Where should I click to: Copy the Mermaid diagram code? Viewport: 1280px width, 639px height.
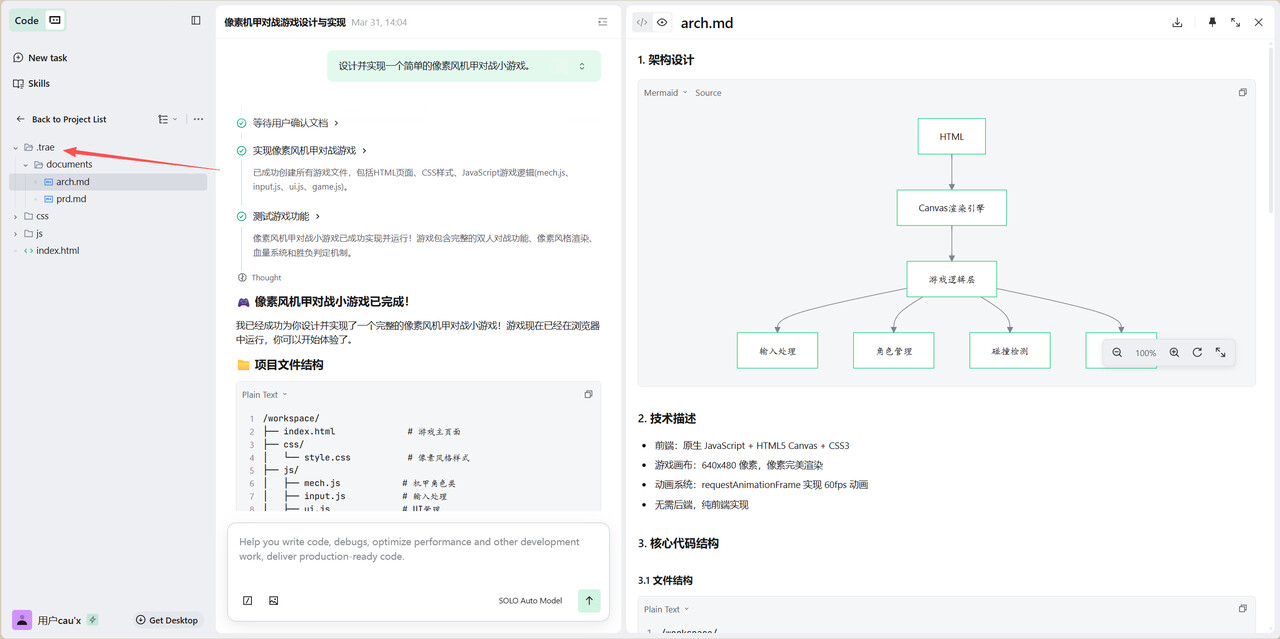pos(1242,93)
